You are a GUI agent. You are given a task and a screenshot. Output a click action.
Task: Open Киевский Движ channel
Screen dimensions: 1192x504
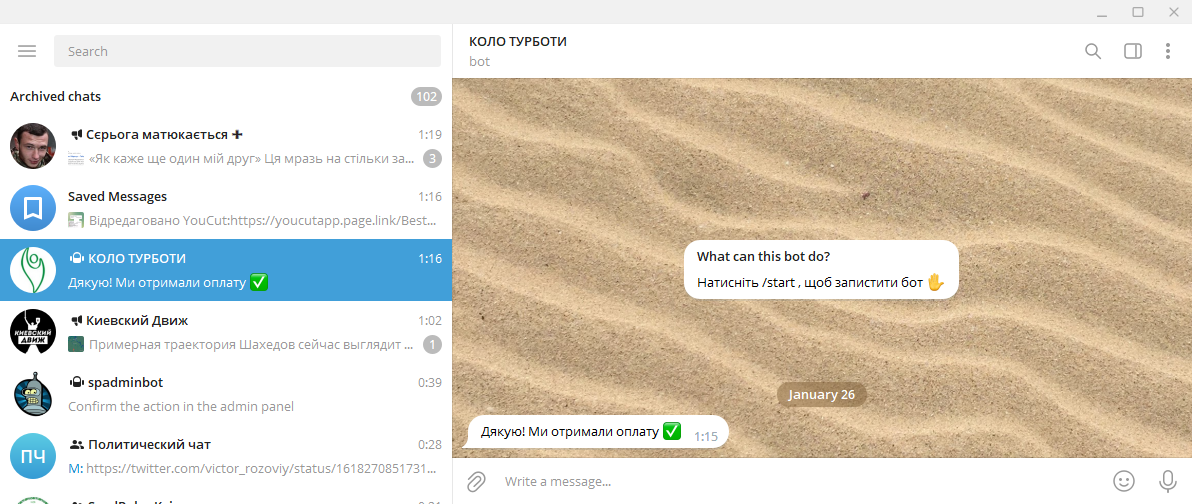pos(226,332)
